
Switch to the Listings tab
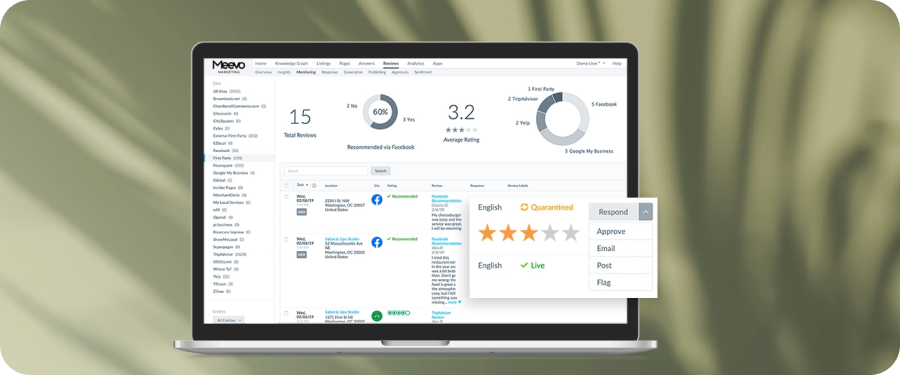323,63
